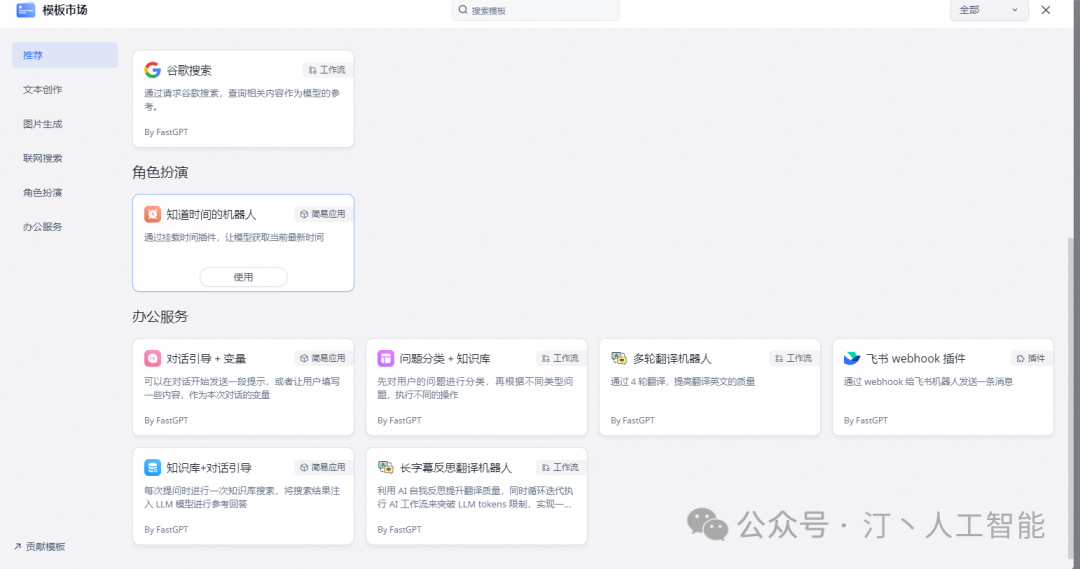Click the 知识库+对话引导 database icon
The height and width of the screenshot is (569, 1080).
[x=152, y=467]
